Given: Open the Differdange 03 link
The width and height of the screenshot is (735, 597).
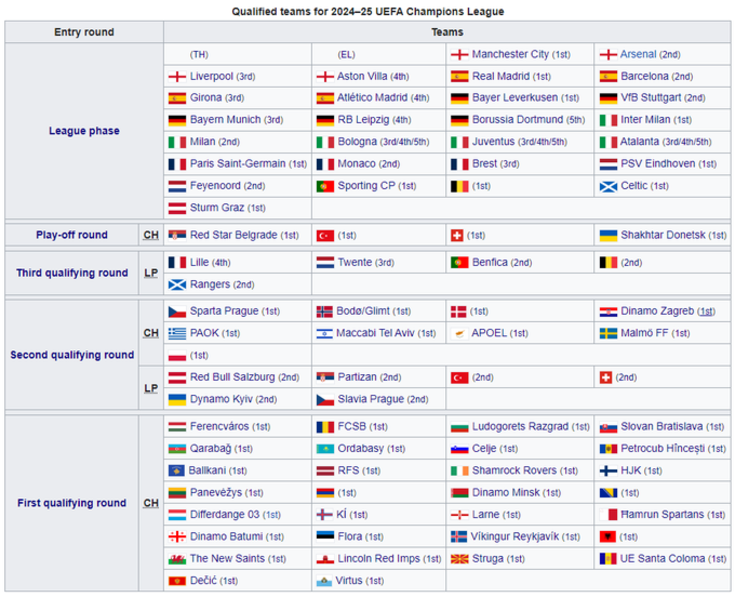Looking at the screenshot, I should point(225,515).
